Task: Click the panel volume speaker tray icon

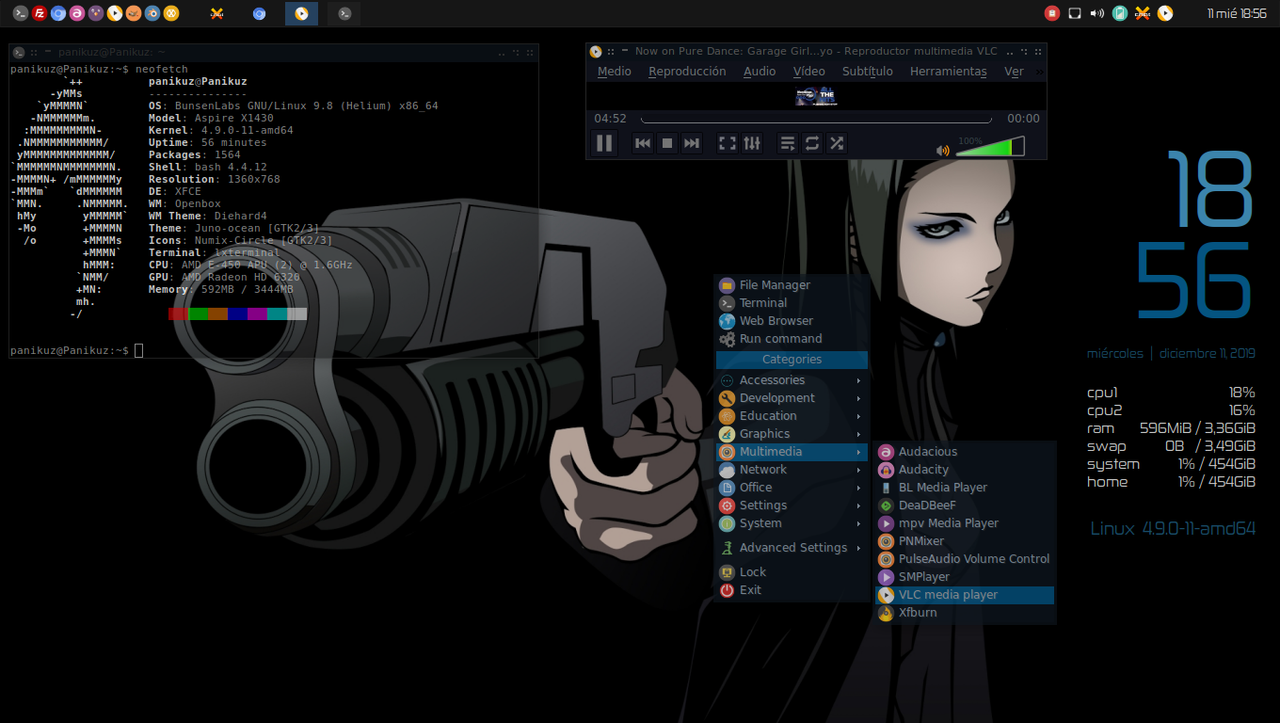Action: (x=1097, y=13)
